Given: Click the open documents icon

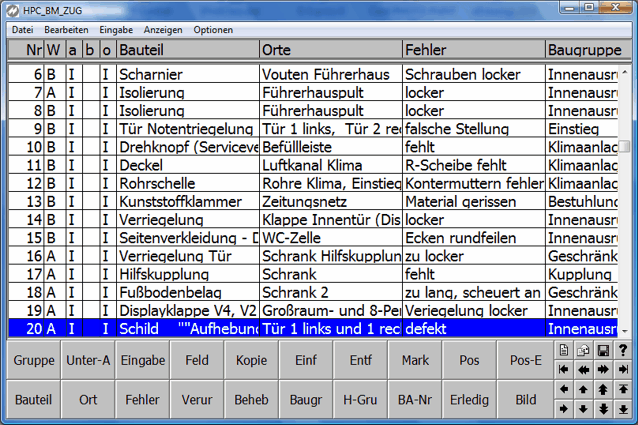Looking at the screenshot, I should click(x=584, y=349).
